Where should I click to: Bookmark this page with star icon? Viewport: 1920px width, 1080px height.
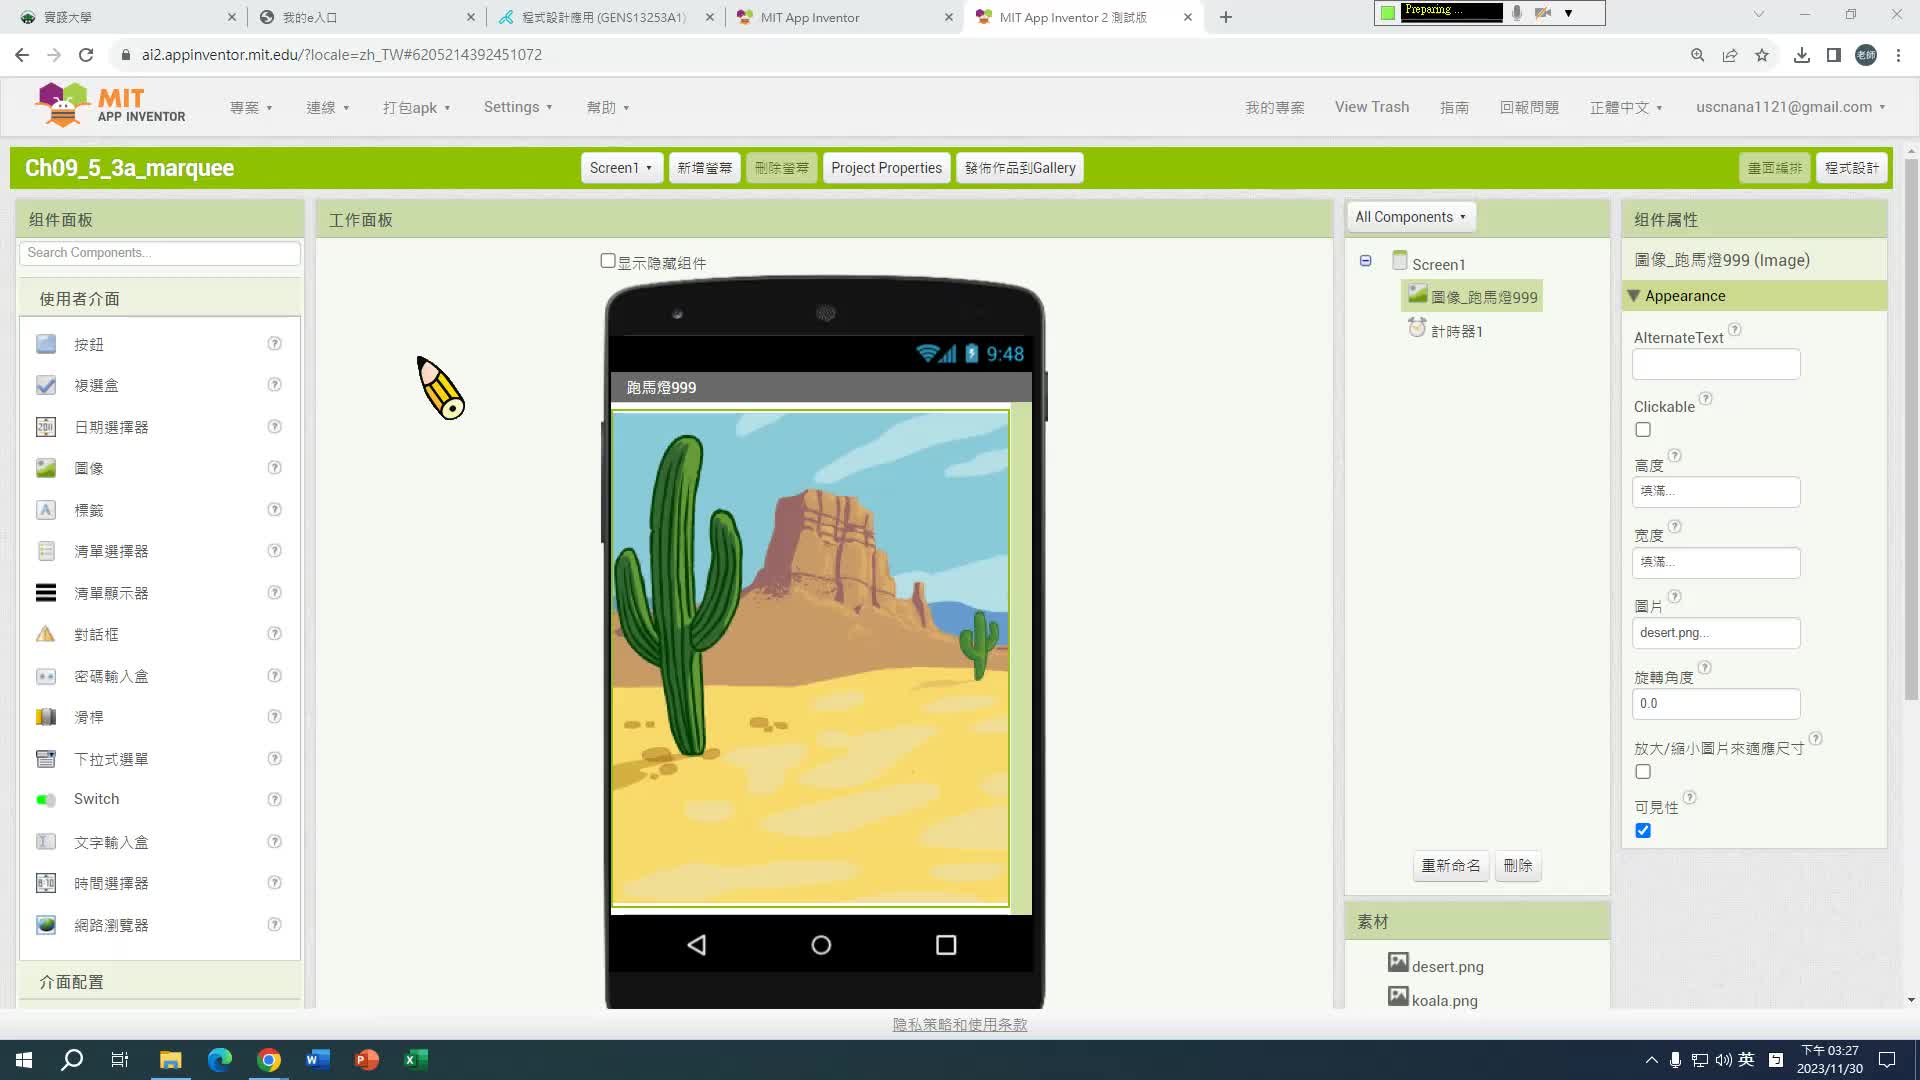coord(1762,55)
